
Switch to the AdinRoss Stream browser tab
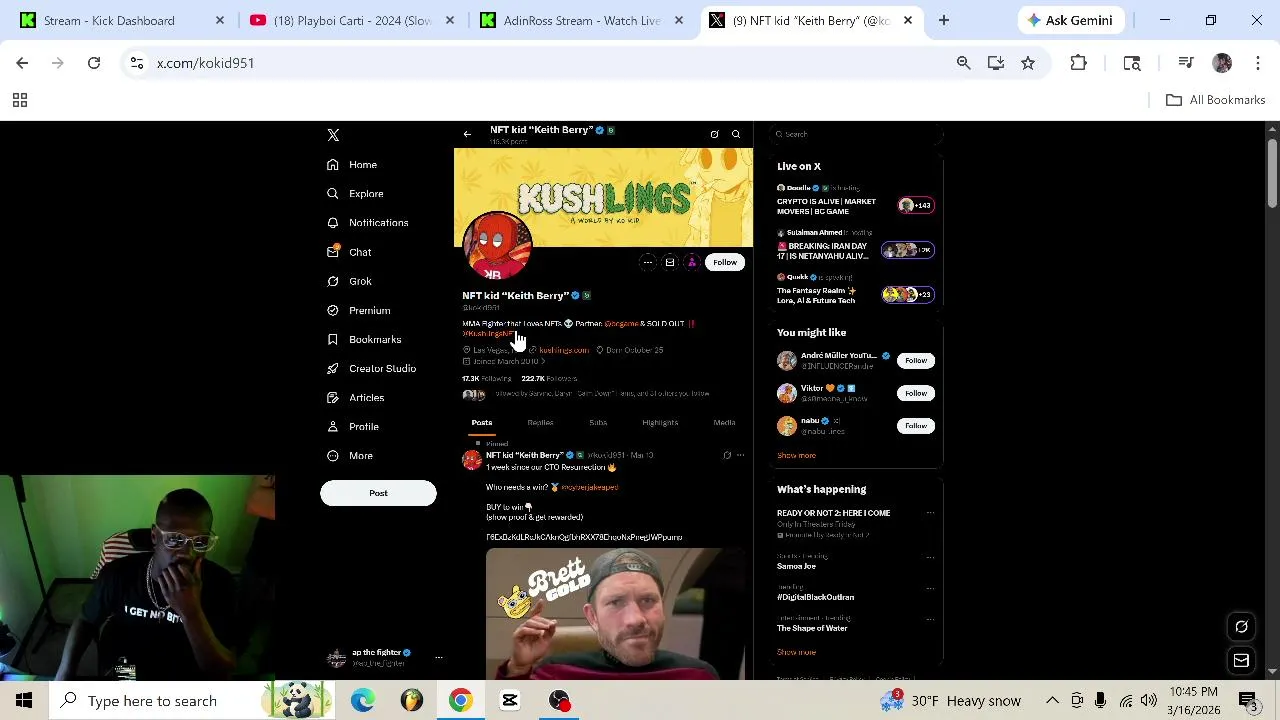[x=581, y=20]
